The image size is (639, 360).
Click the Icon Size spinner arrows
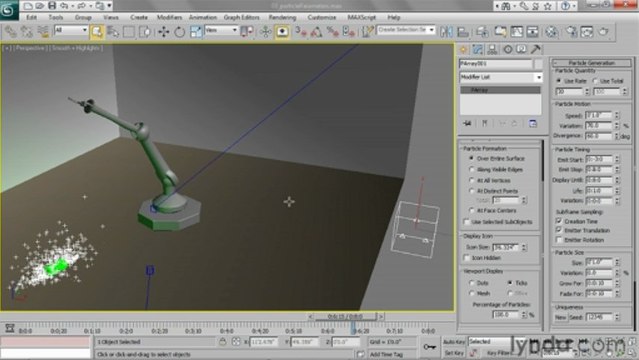pos(524,247)
